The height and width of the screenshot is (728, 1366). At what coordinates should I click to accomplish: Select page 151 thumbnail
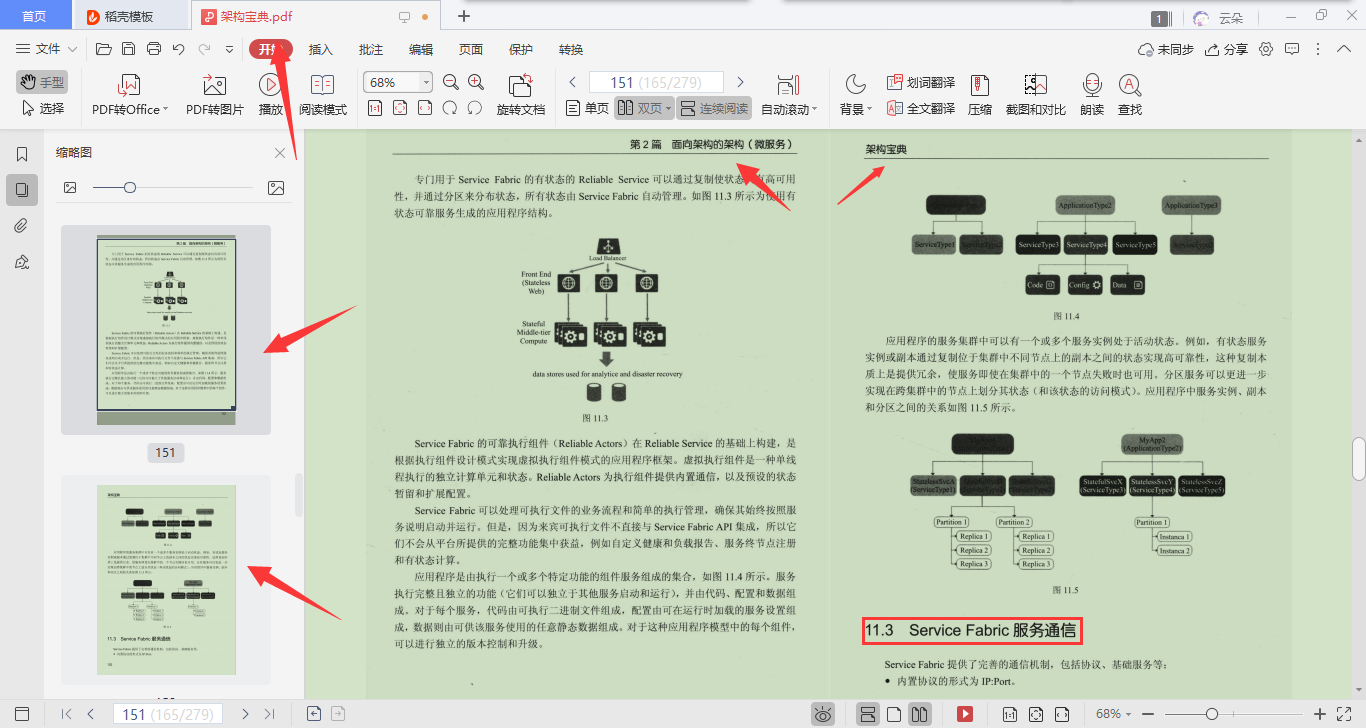click(x=166, y=329)
